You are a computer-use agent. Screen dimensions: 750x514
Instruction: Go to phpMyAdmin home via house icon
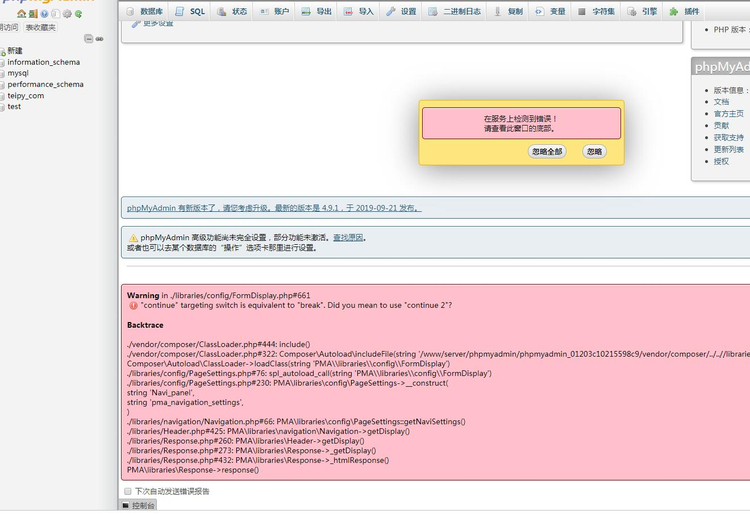(x=21, y=14)
